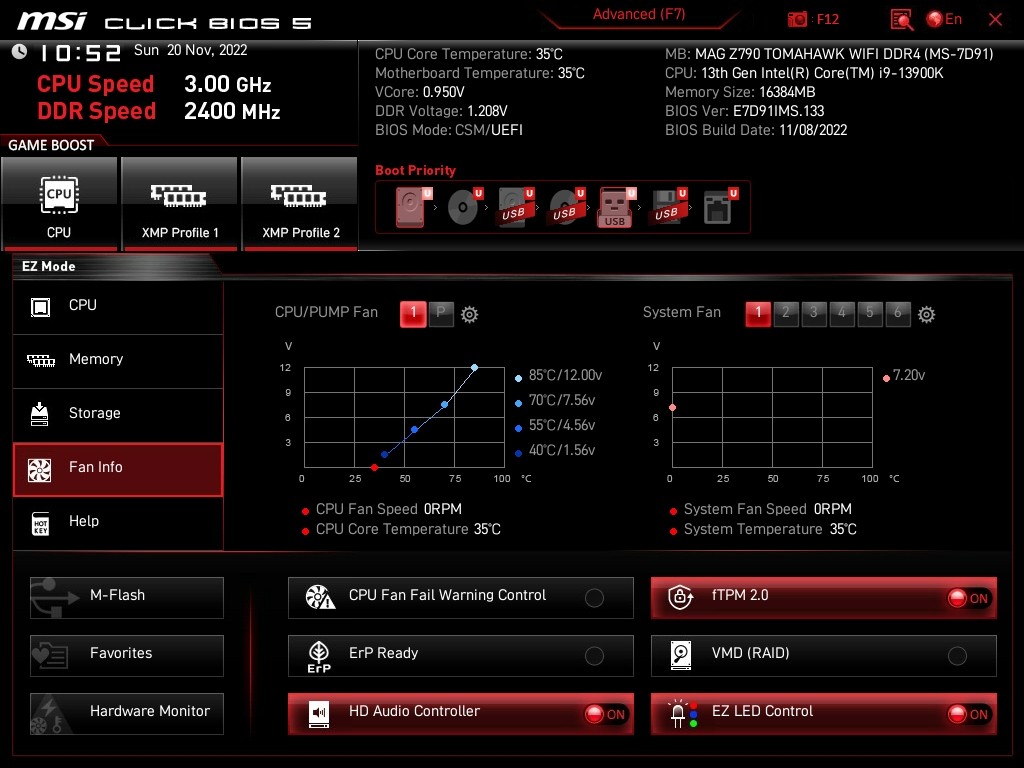The image size is (1024, 768).
Task: Open the Memory section
Action: 118,360
